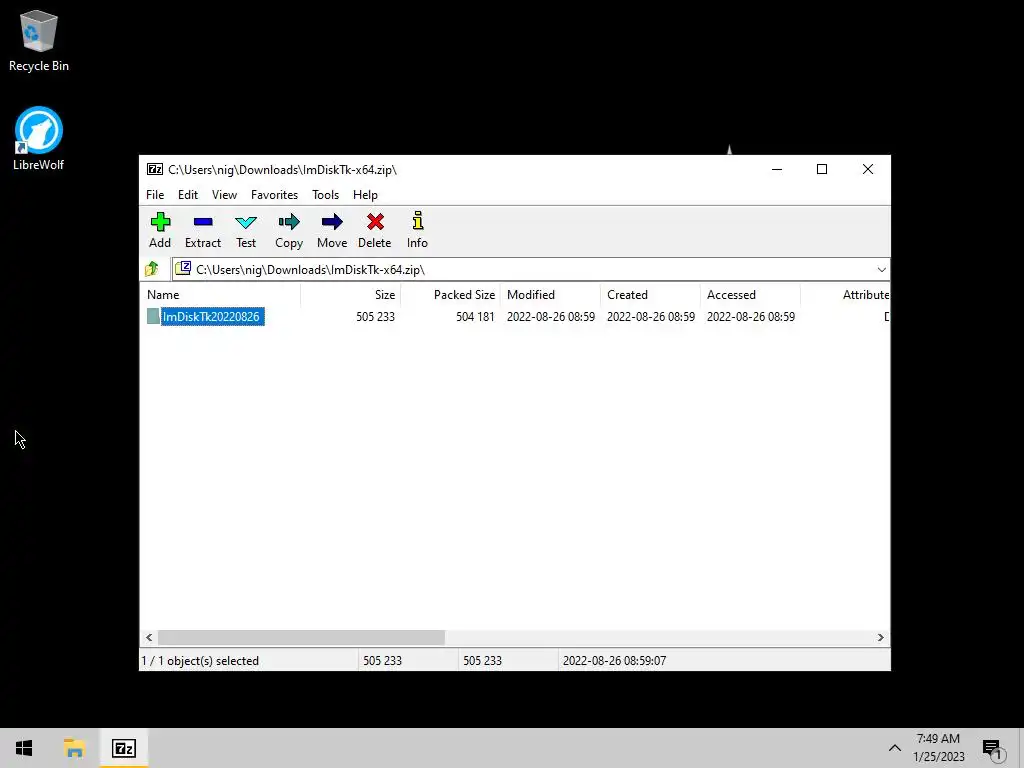Click the archive icon in address bar
The width and height of the screenshot is (1024, 768).
pos(184,269)
